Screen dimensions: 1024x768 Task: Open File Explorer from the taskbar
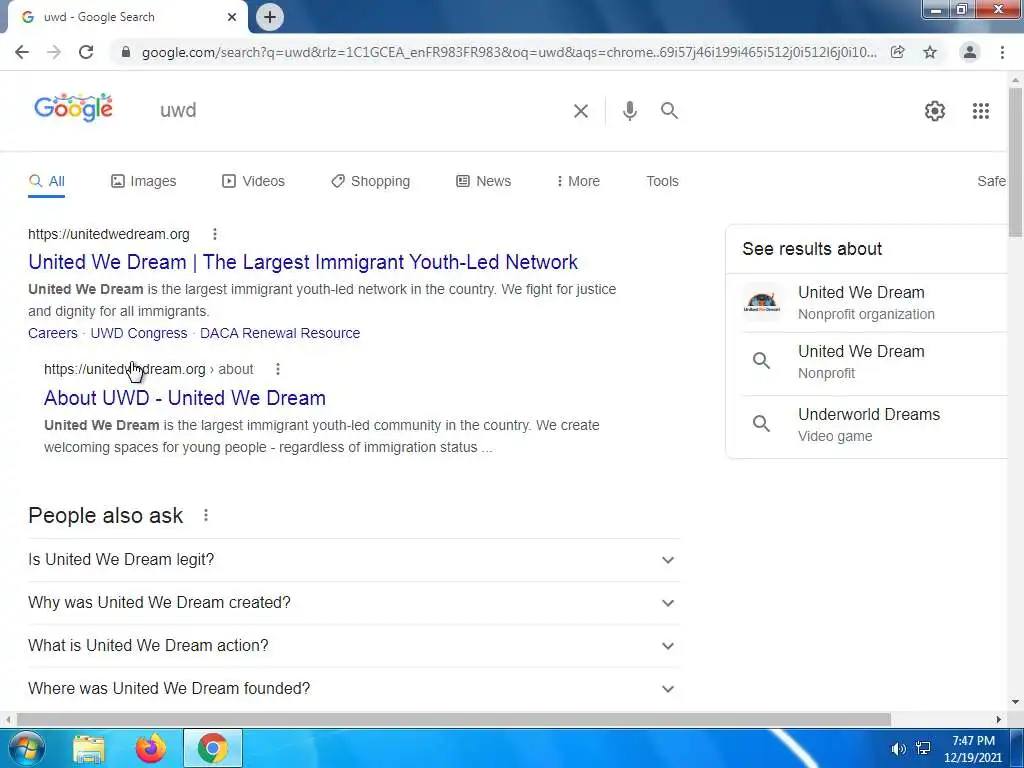point(89,748)
